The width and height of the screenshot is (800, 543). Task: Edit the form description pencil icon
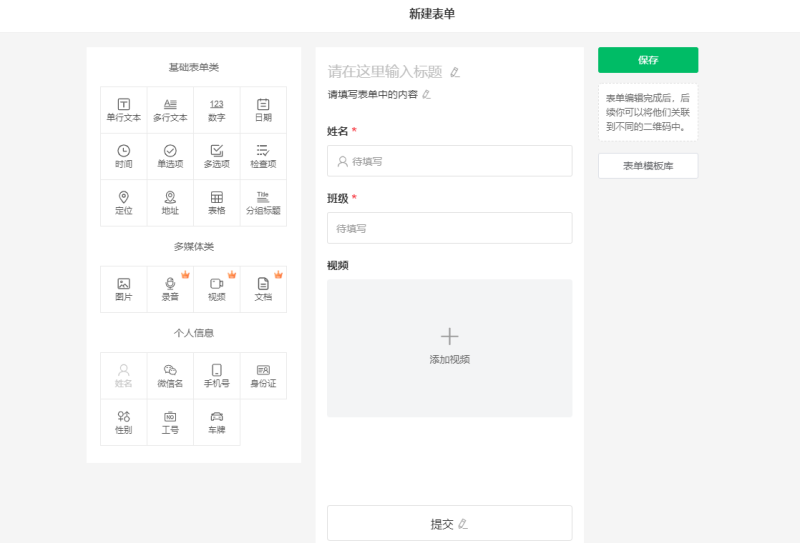coord(427,94)
